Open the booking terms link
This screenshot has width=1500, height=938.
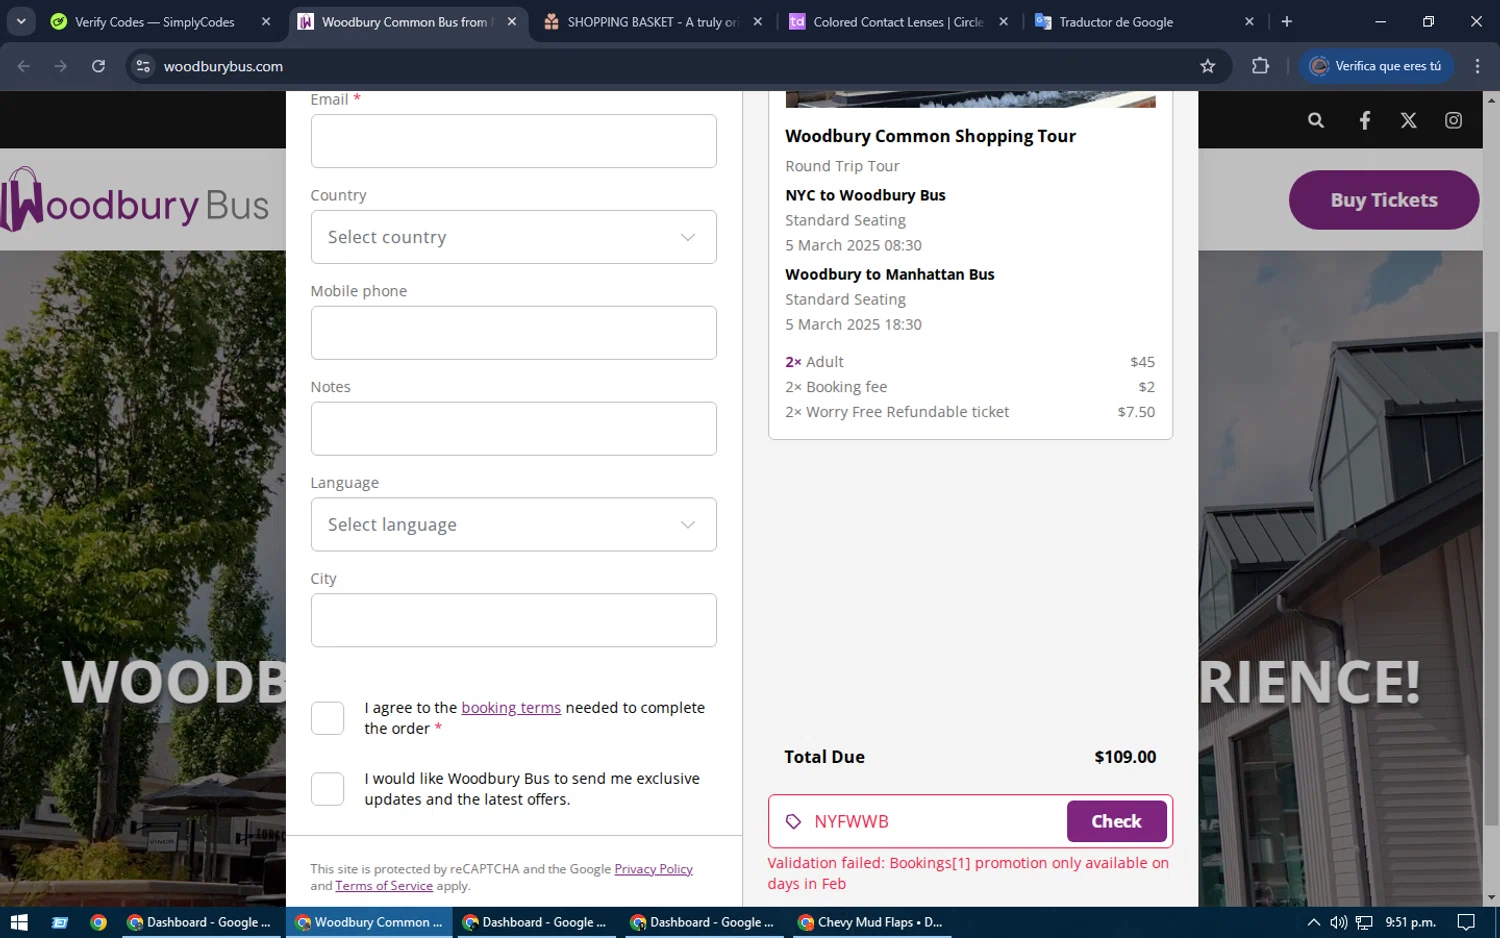point(511,708)
